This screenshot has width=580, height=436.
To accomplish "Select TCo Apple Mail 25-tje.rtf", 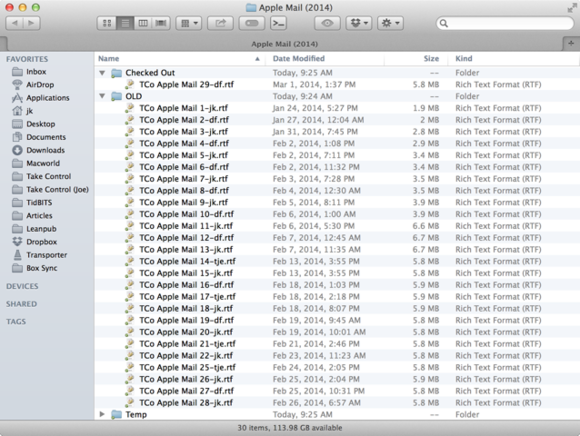I will click(x=187, y=367).
